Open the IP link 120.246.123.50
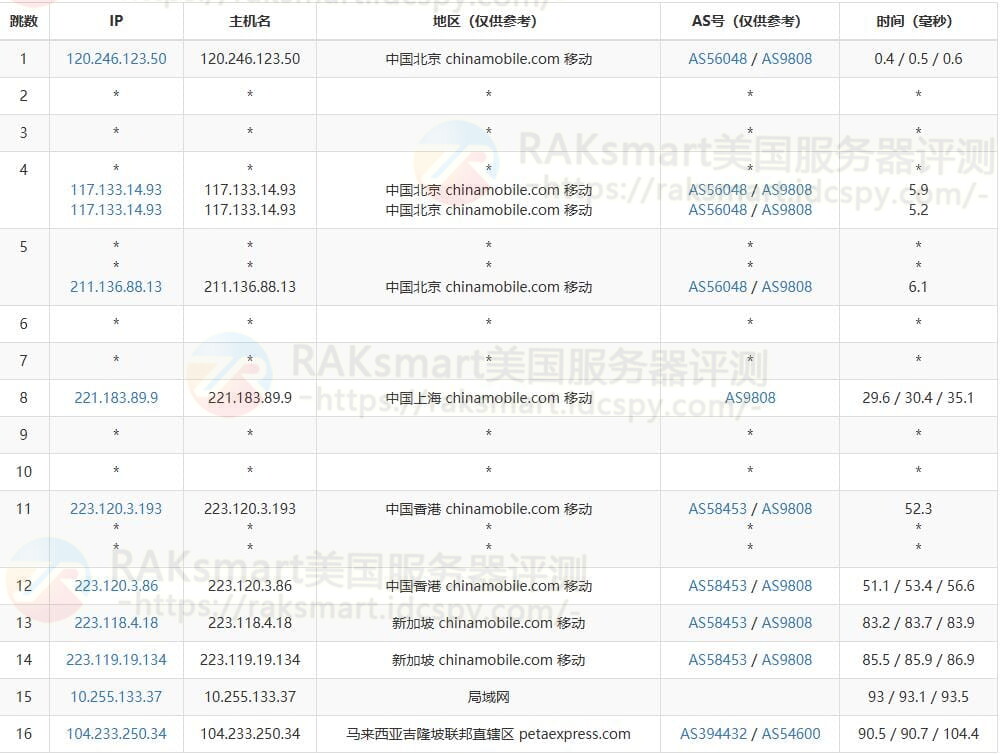 point(116,59)
